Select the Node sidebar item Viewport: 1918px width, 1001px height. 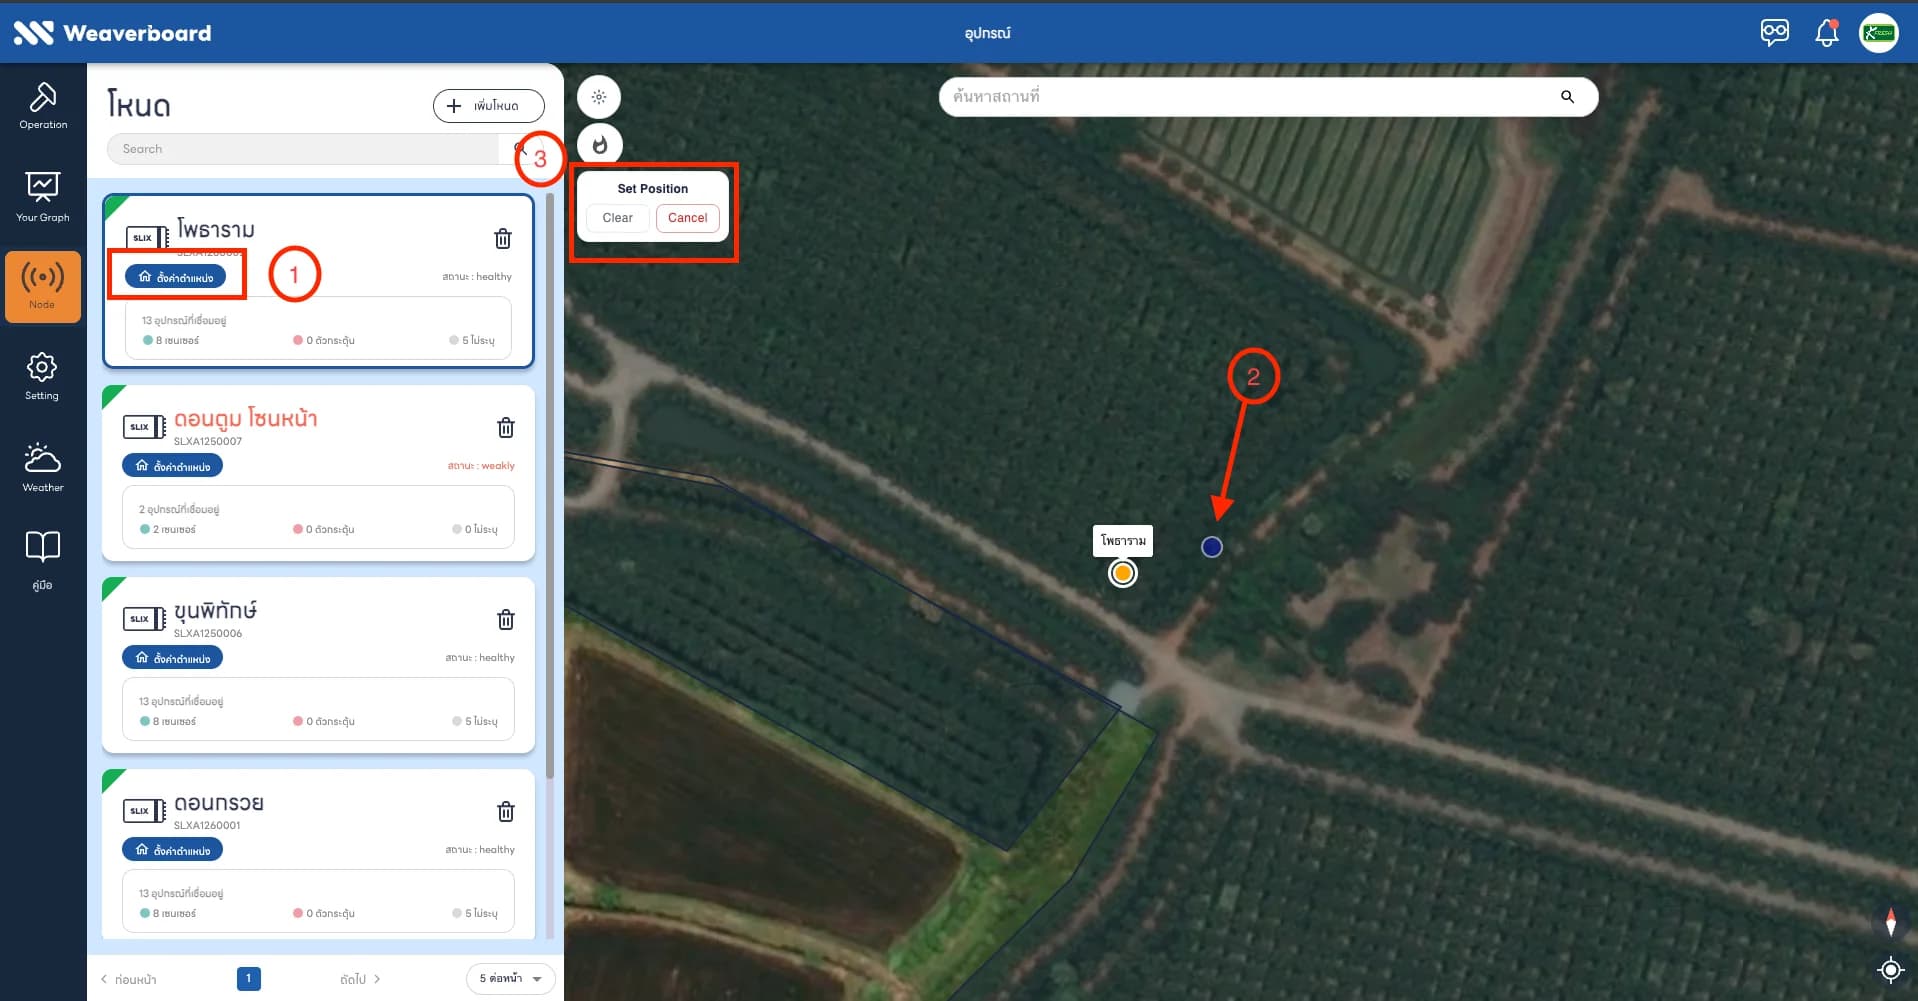(x=43, y=287)
